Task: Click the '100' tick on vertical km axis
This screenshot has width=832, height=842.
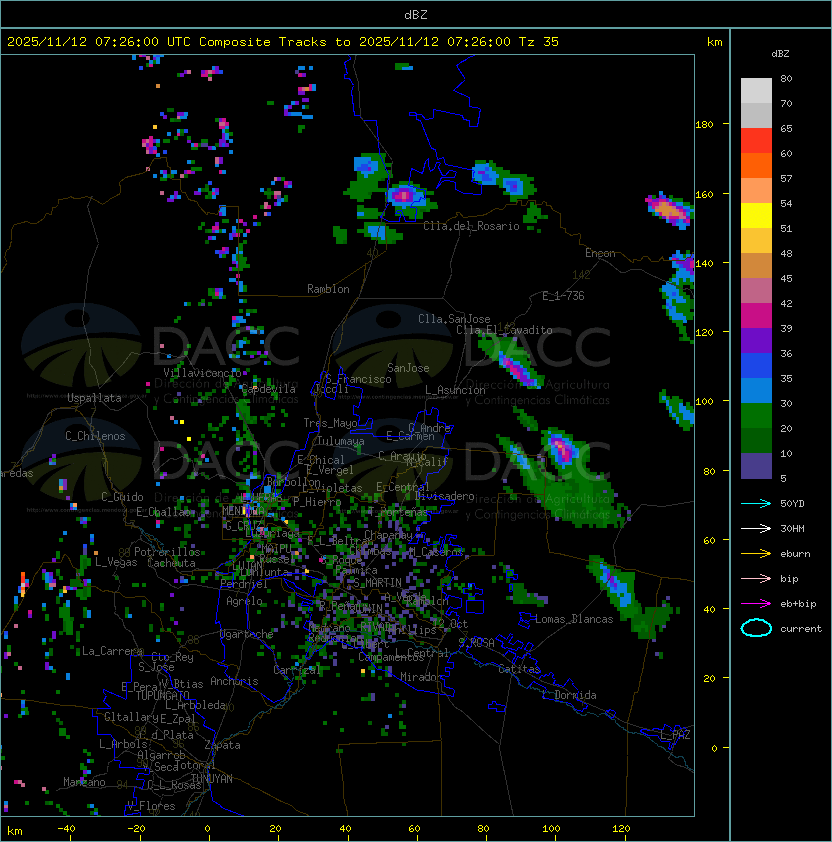Action: tap(704, 402)
